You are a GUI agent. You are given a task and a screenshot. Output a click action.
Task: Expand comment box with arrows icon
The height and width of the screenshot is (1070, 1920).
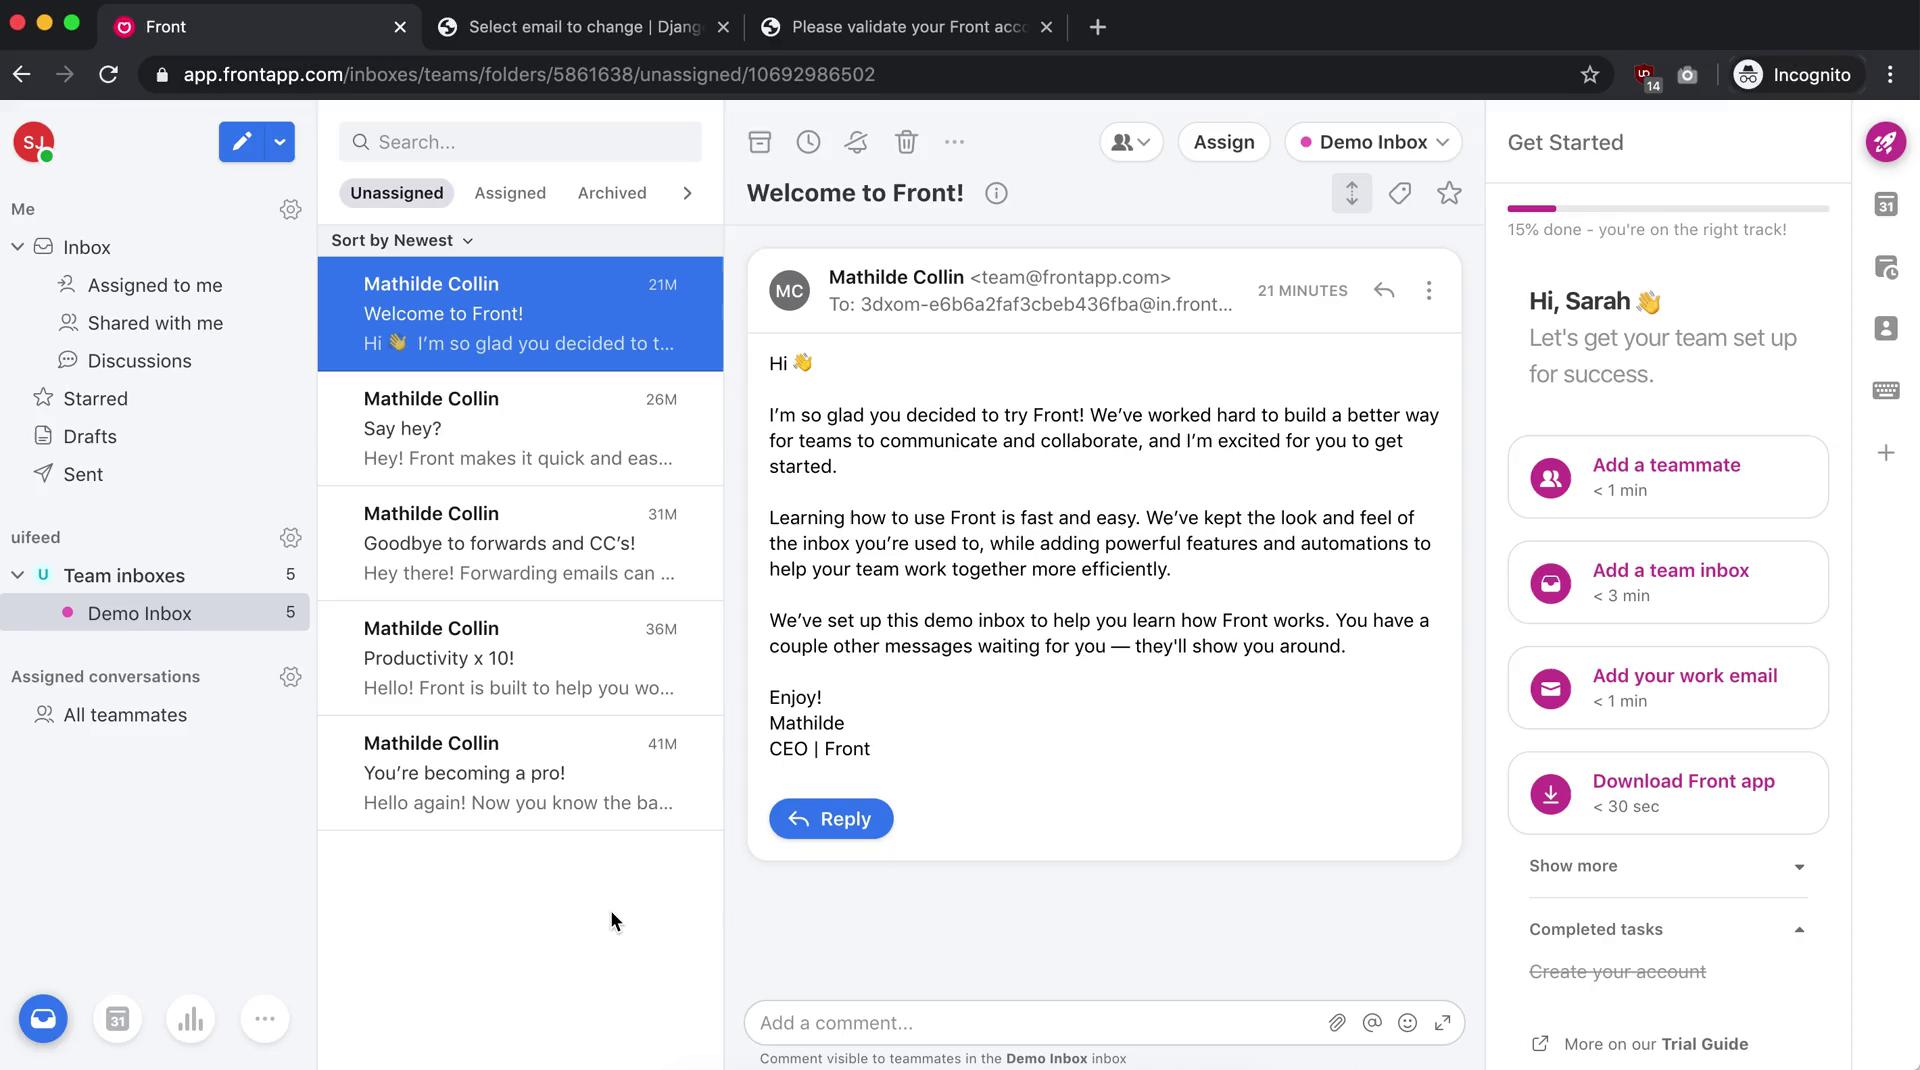click(1442, 1023)
